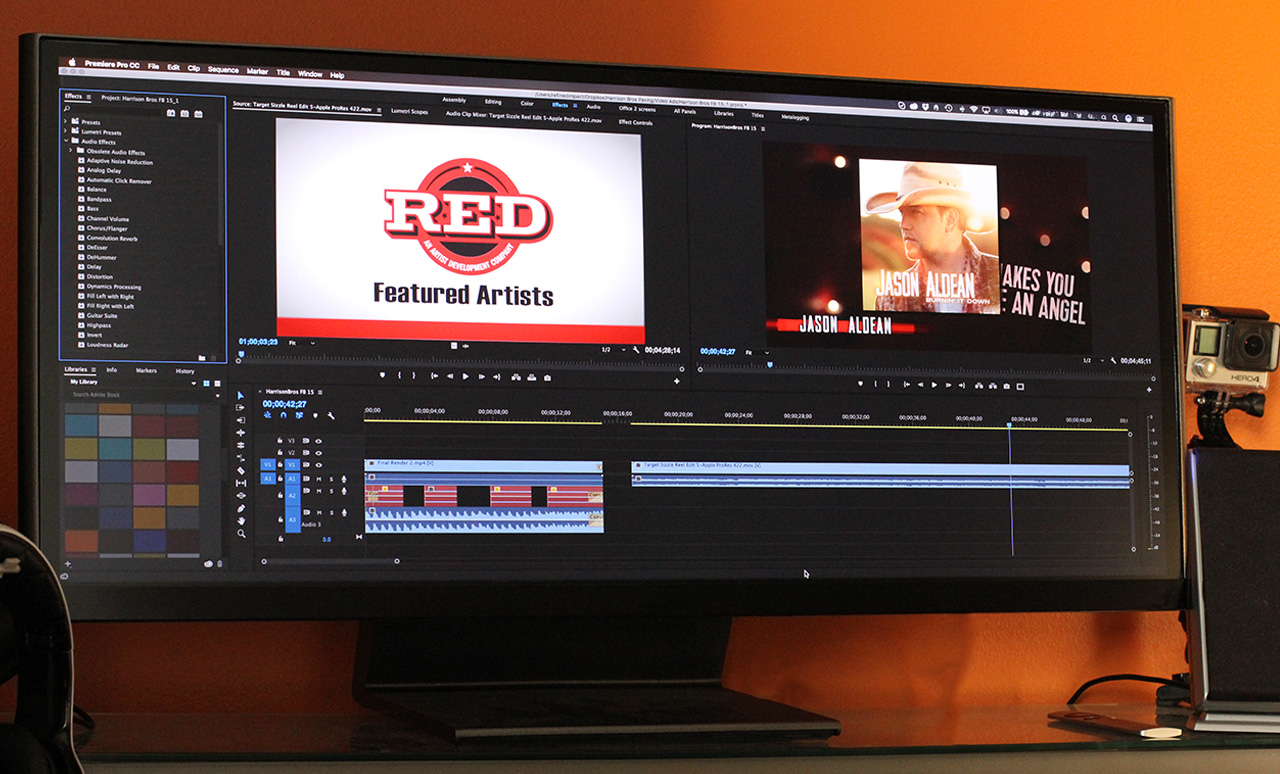Select the Adaptive Noise Reduction effect

(x=119, y=161)
